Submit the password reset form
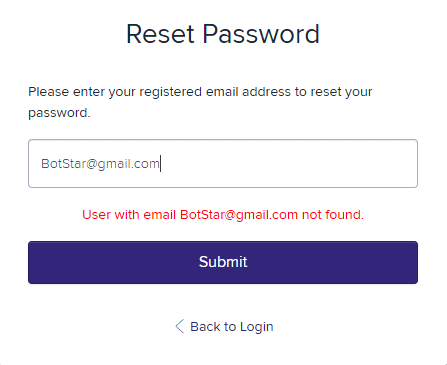This screenshot has height=365, width=447. coord(223,262)
